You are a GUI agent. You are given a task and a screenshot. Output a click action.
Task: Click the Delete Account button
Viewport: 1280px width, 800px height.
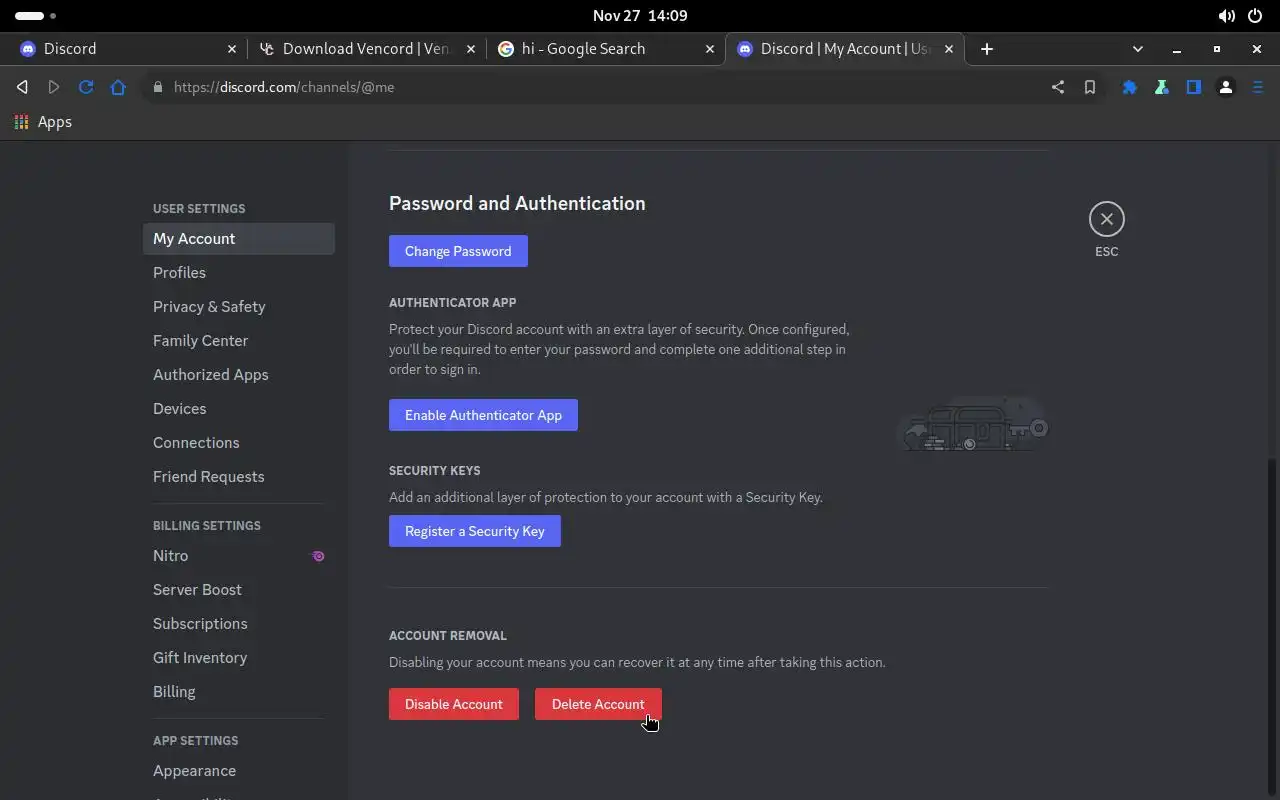(598, 704)
